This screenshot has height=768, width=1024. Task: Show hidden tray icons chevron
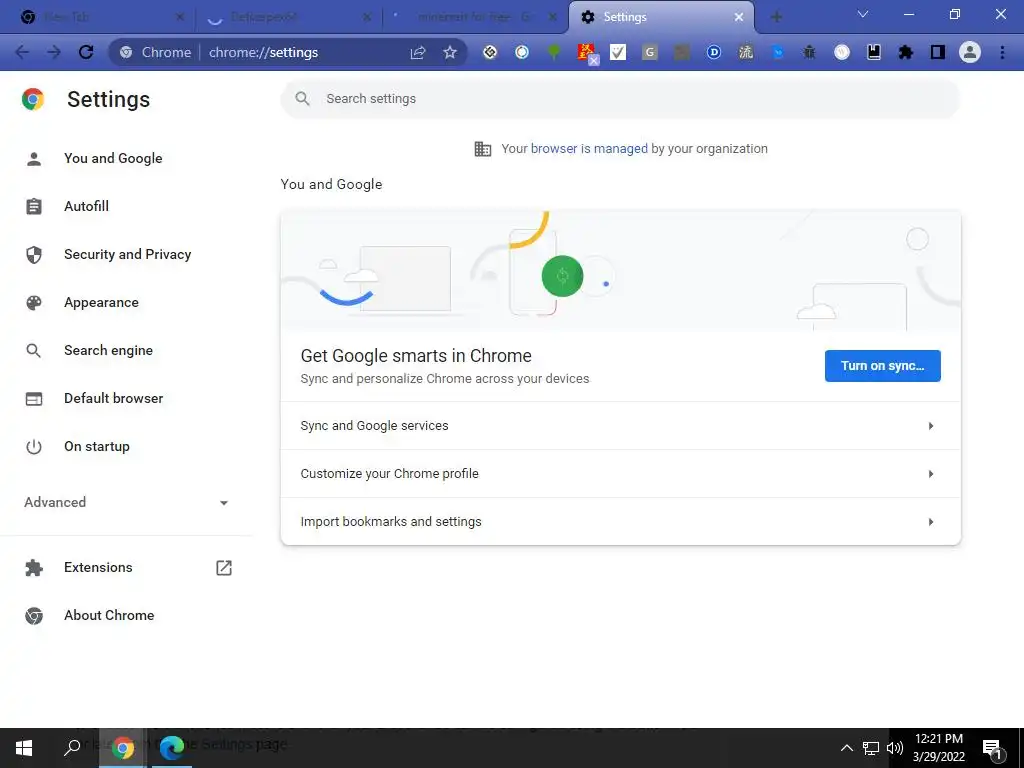(x=846, y=748)
